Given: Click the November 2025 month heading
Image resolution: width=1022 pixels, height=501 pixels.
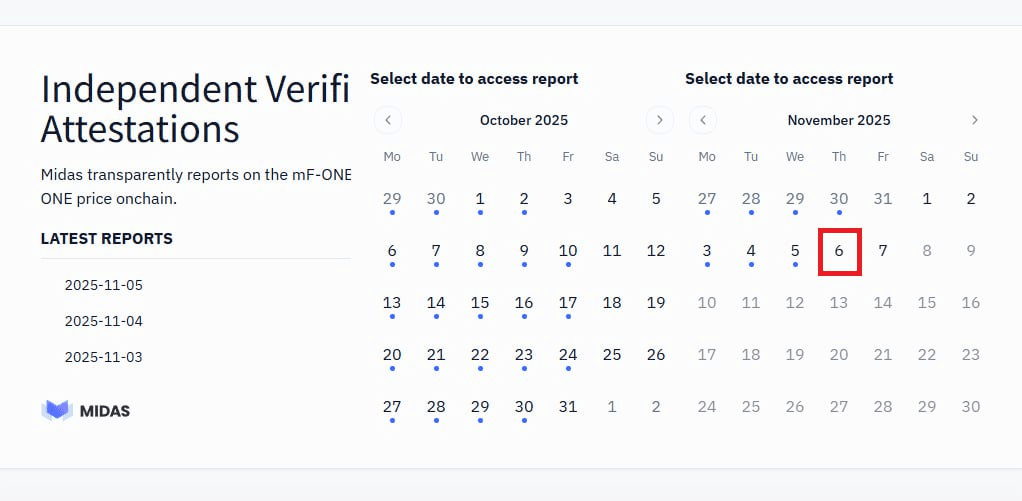Looking at the screenshot, I should coord(838,120).
